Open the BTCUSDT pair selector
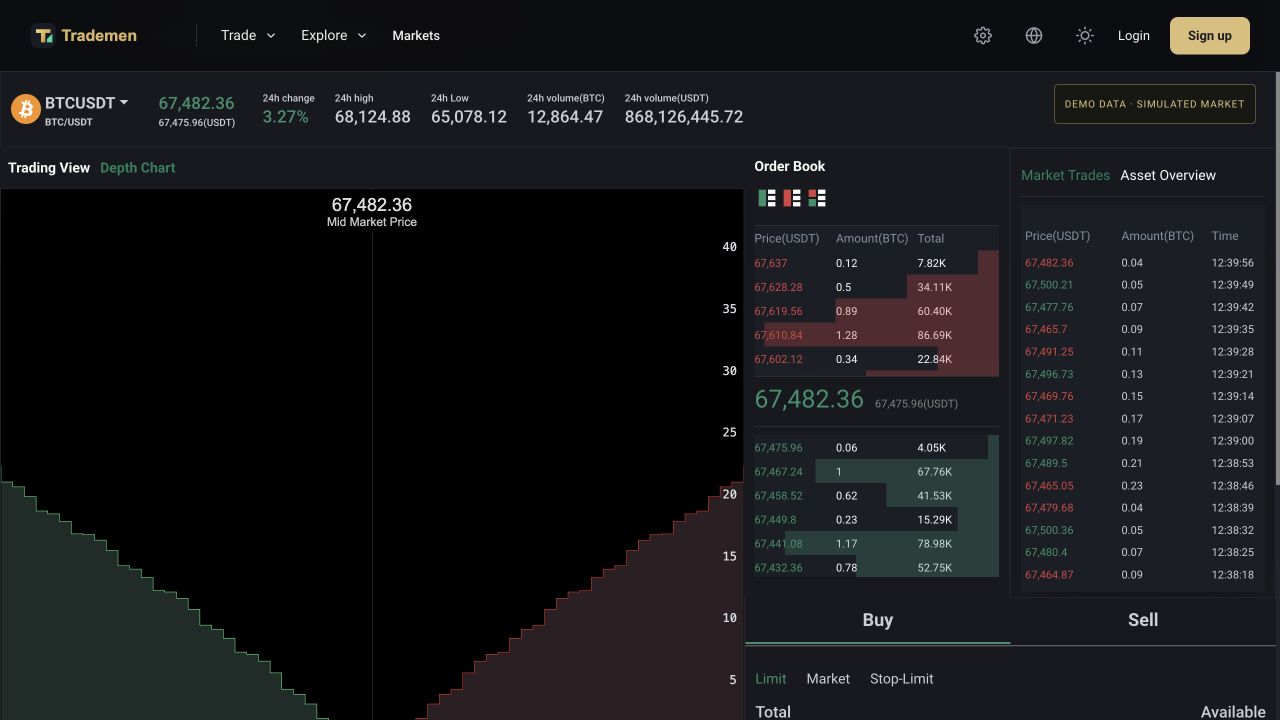This screenshot has width=1280, height=720. 86,103
